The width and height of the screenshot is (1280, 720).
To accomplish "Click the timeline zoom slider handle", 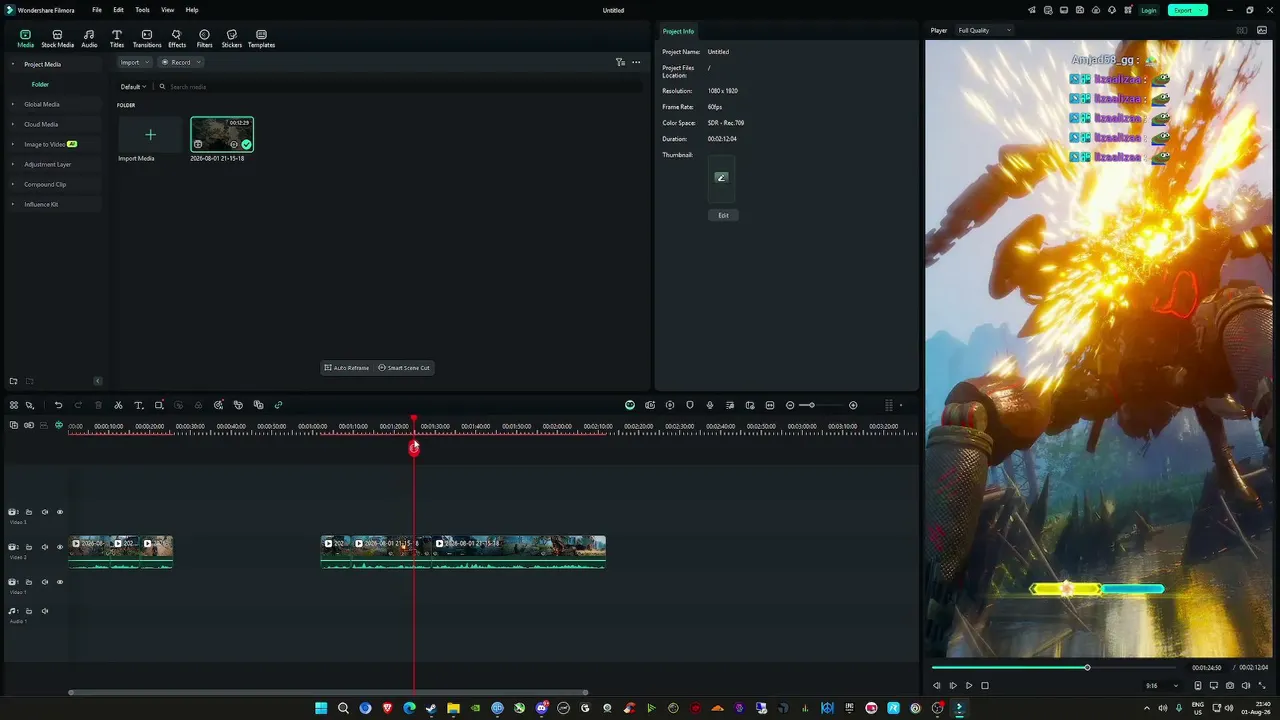I will click(x=812, y=405).
